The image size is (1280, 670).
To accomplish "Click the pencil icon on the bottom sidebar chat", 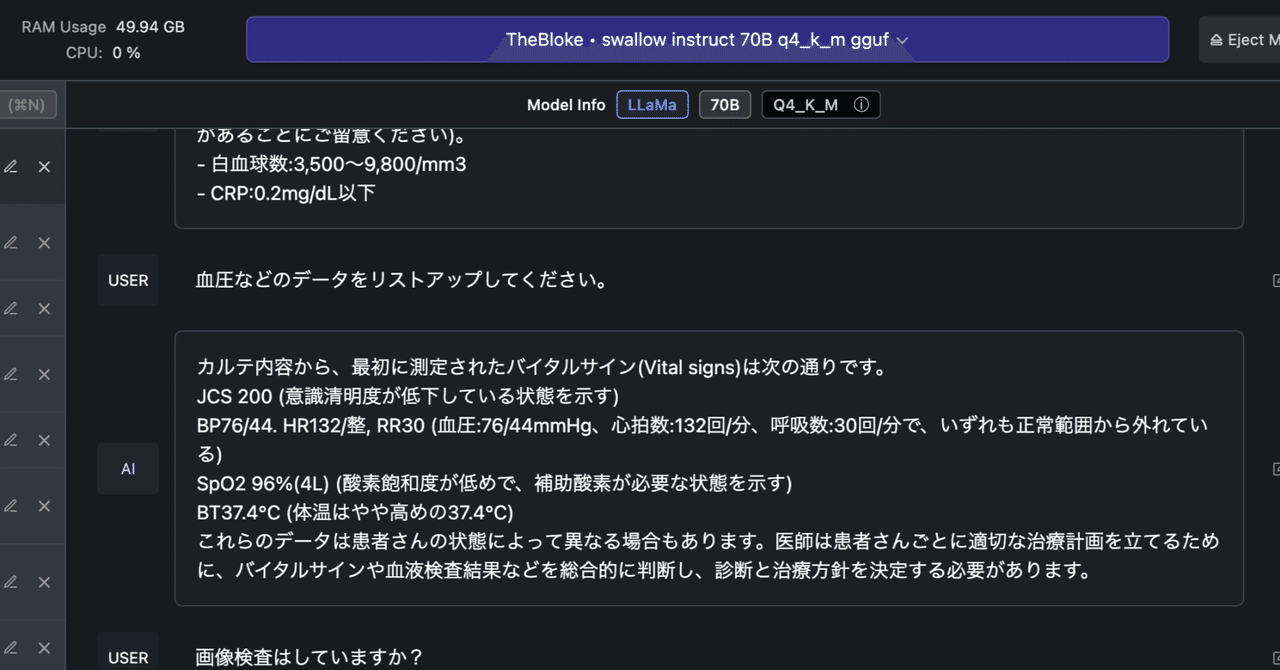I will [x=11, y=647].
